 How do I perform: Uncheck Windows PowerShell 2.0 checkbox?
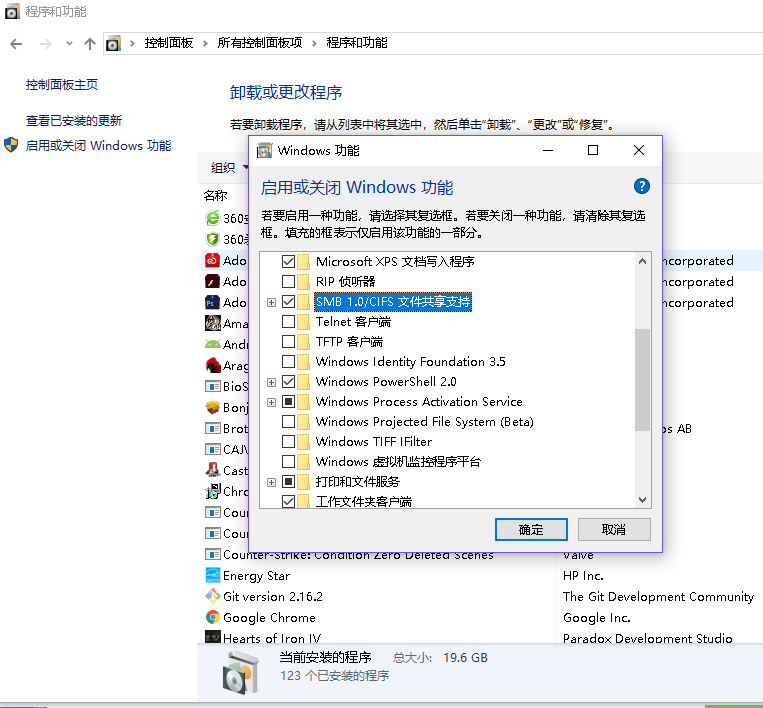[x=288, y=381]
